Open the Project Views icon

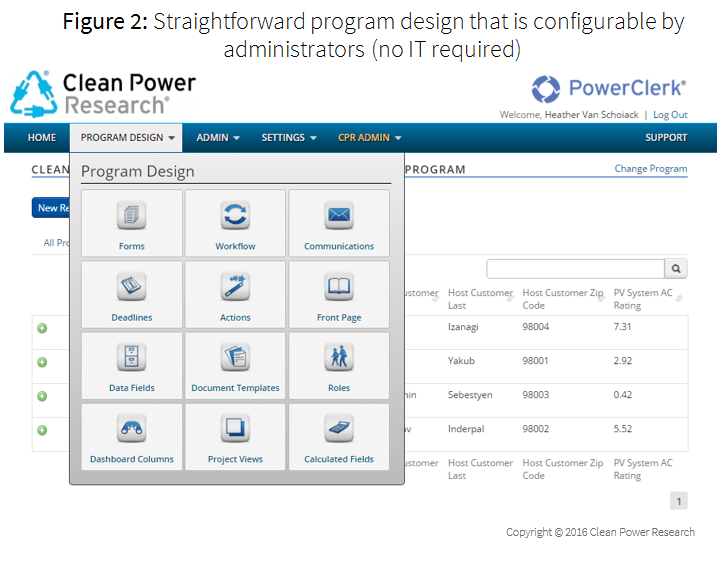pyautogui.click(x=235, y=428)
